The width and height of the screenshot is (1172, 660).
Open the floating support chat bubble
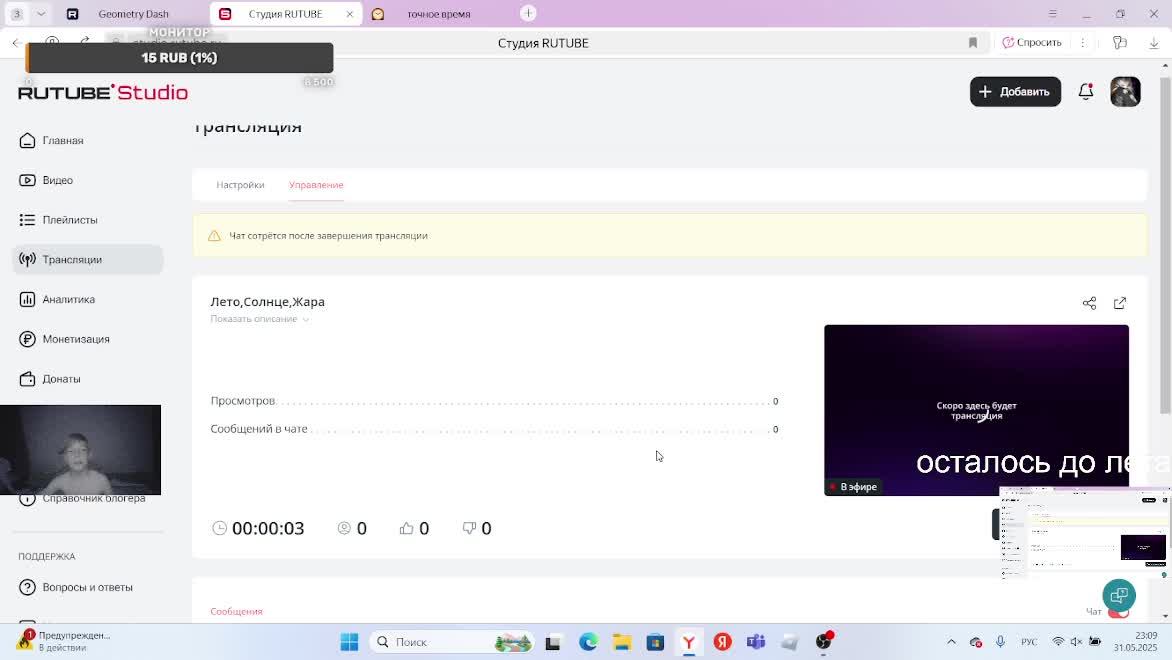point(1119,595)
